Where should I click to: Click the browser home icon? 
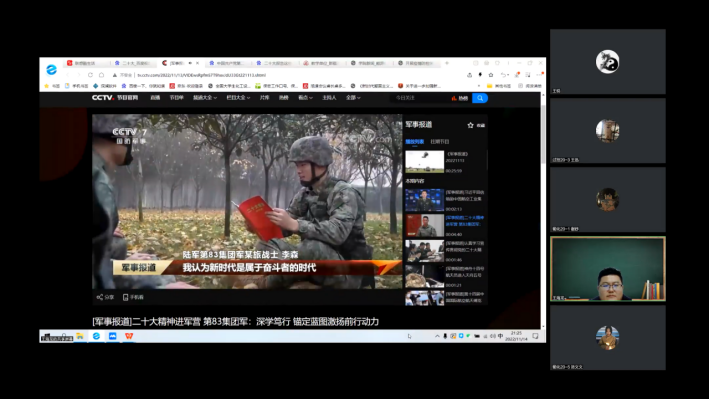click(102, 75)
